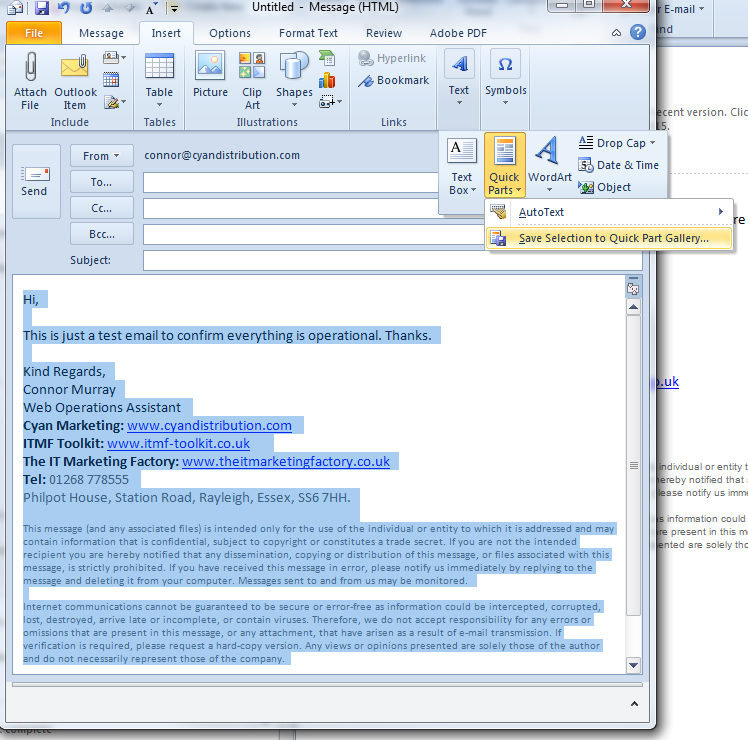Screen dimensions: 748x740
Task: Switch to the Format Text tab
Action: [308, 33]
